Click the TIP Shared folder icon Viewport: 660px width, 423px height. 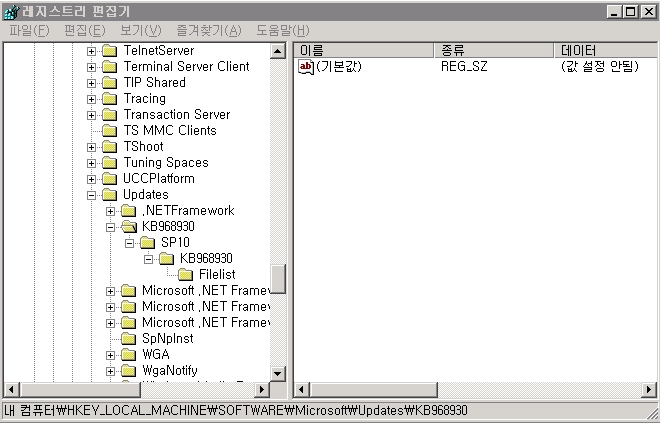point(109,83)
